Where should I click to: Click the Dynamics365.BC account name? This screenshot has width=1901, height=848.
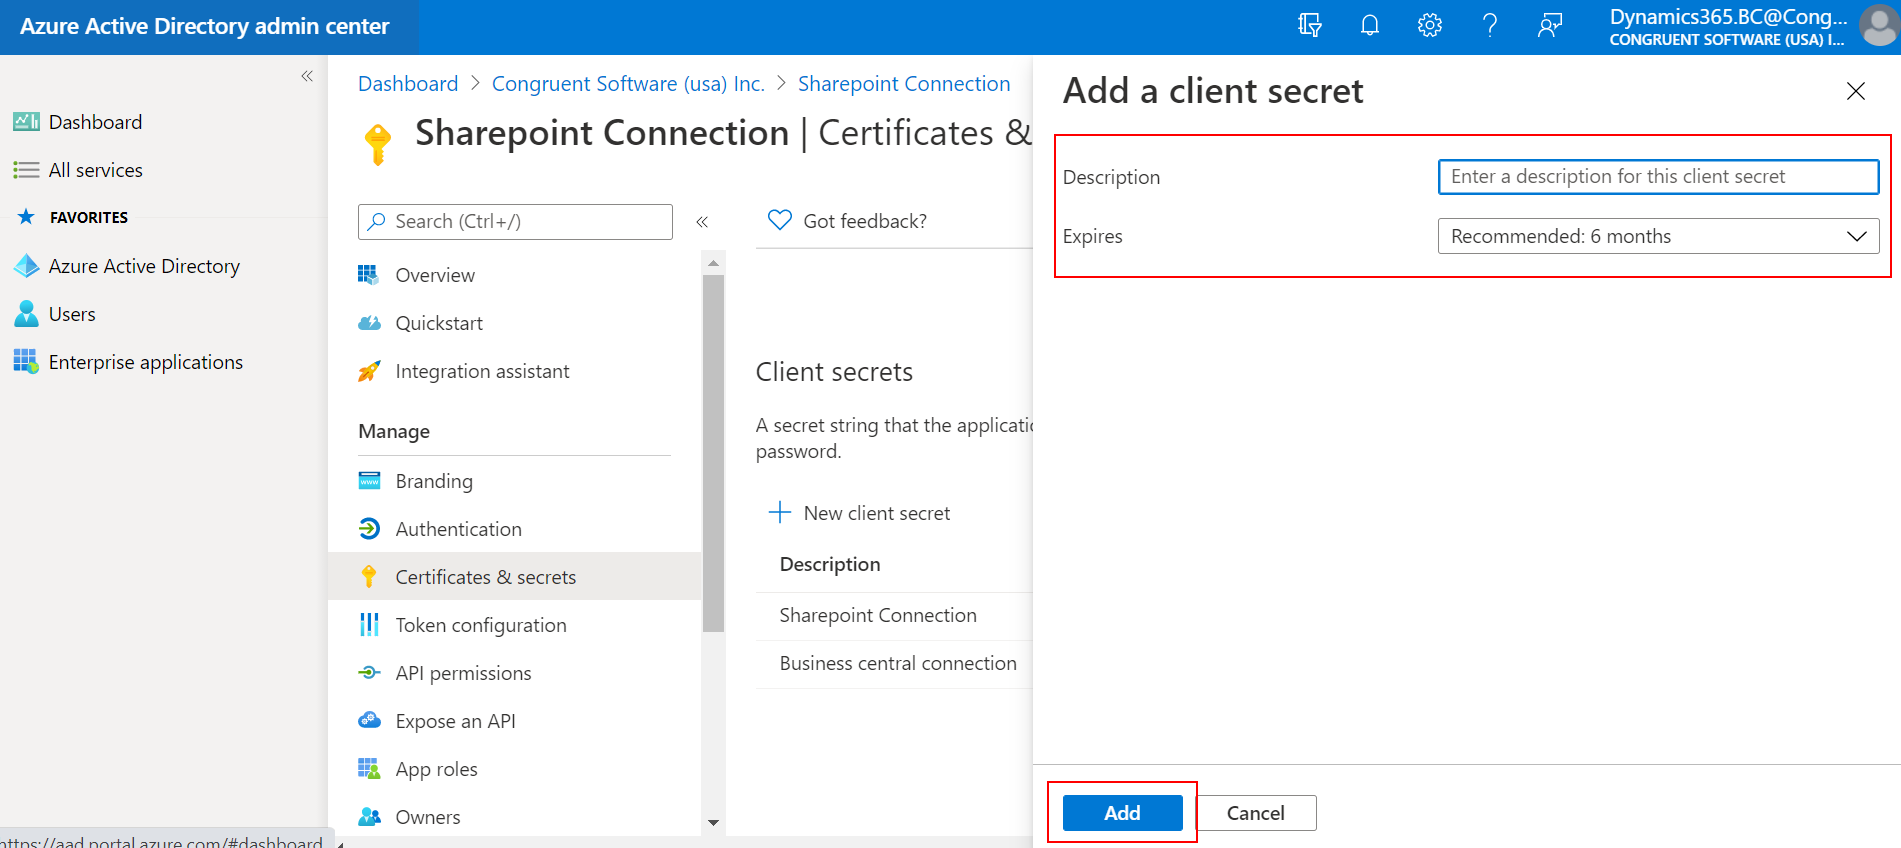pos(1728,17)
